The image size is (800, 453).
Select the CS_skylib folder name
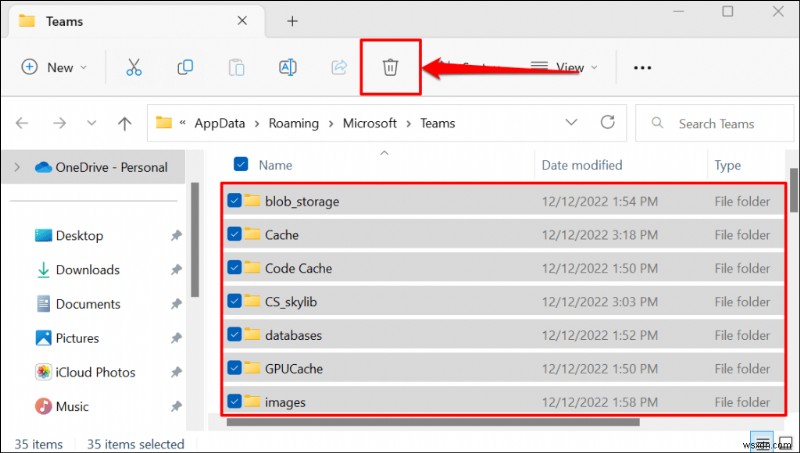[x=291, y=301]
